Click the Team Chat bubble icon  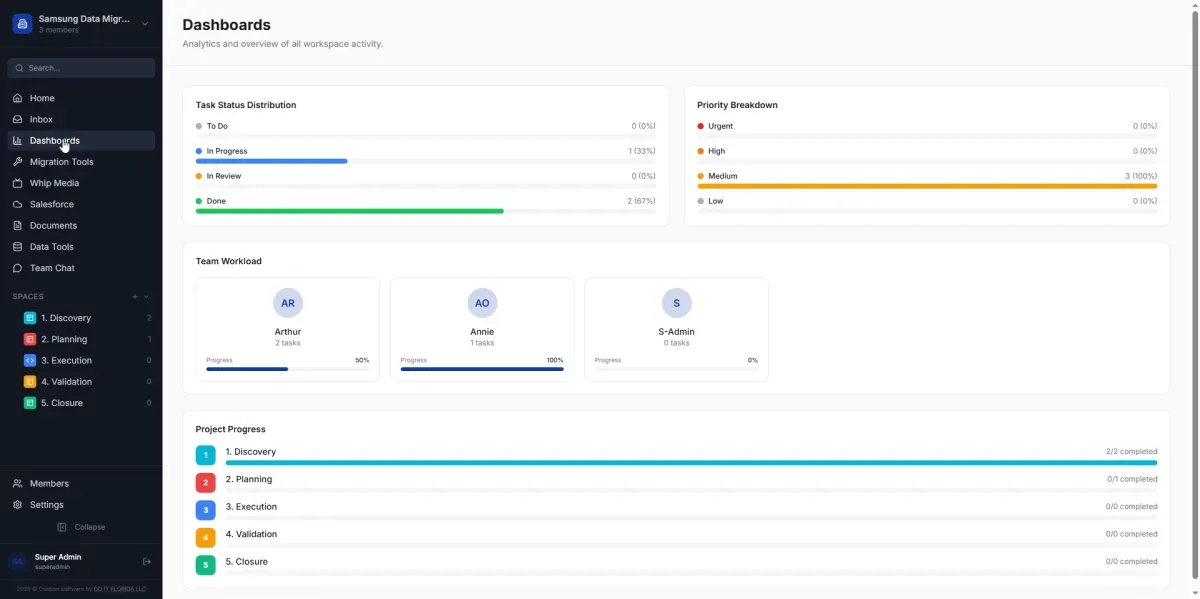[17, 268]
